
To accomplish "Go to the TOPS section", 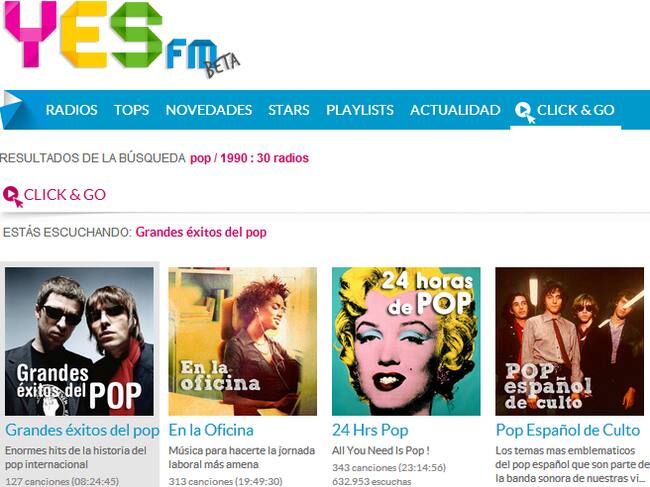I will click(x=131, y=110).
